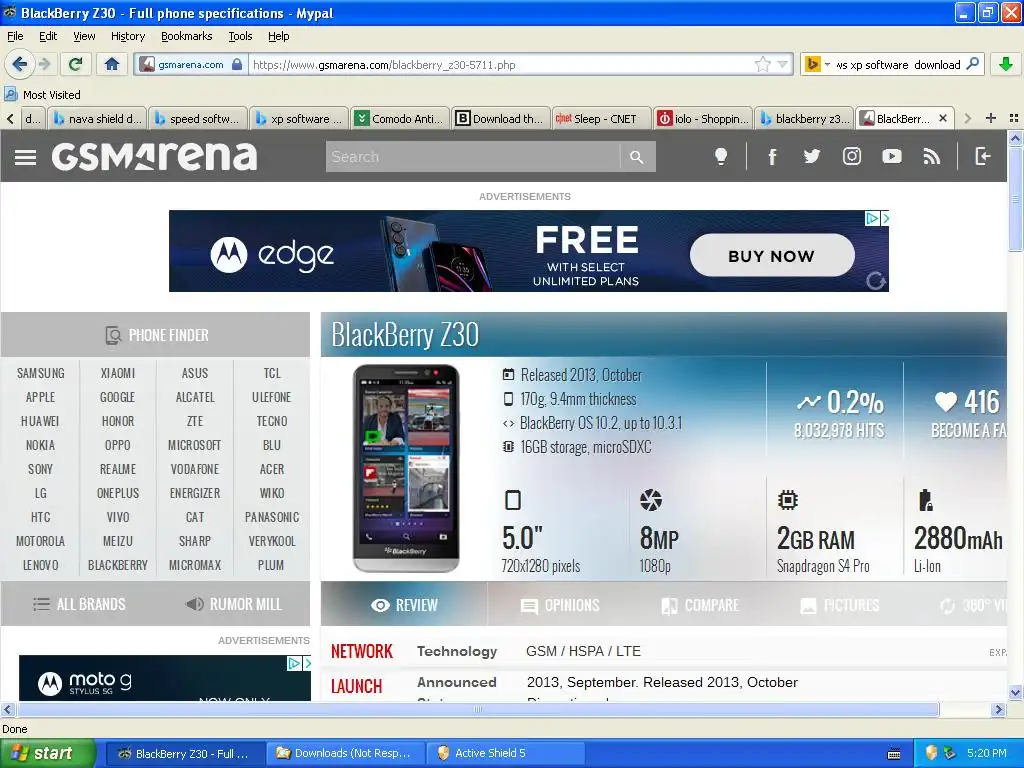The width and height of the screenshot is (1024, 768).
Task: Open the Edit menu
Action: 48,36
